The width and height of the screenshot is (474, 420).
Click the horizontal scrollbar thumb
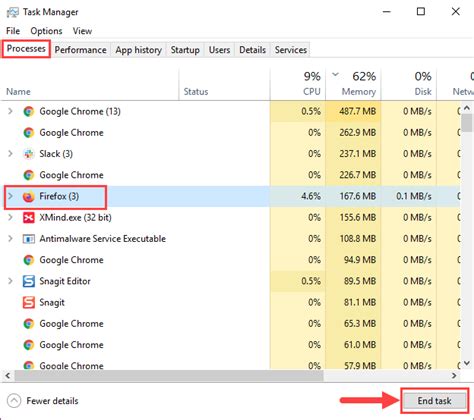click(169, 376)
